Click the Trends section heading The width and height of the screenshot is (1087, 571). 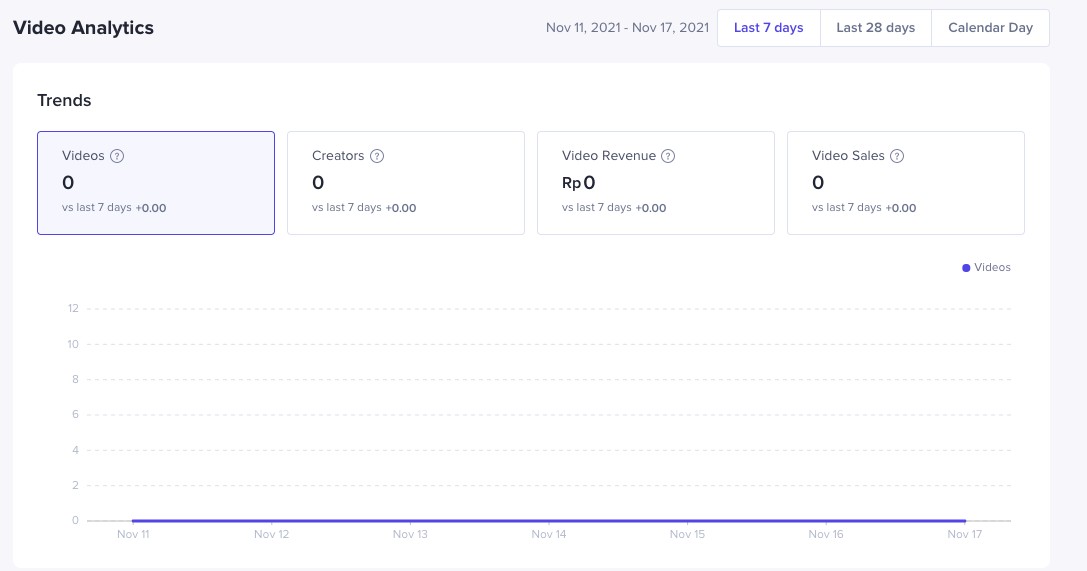pyautogui.click(x=64, y=101)
